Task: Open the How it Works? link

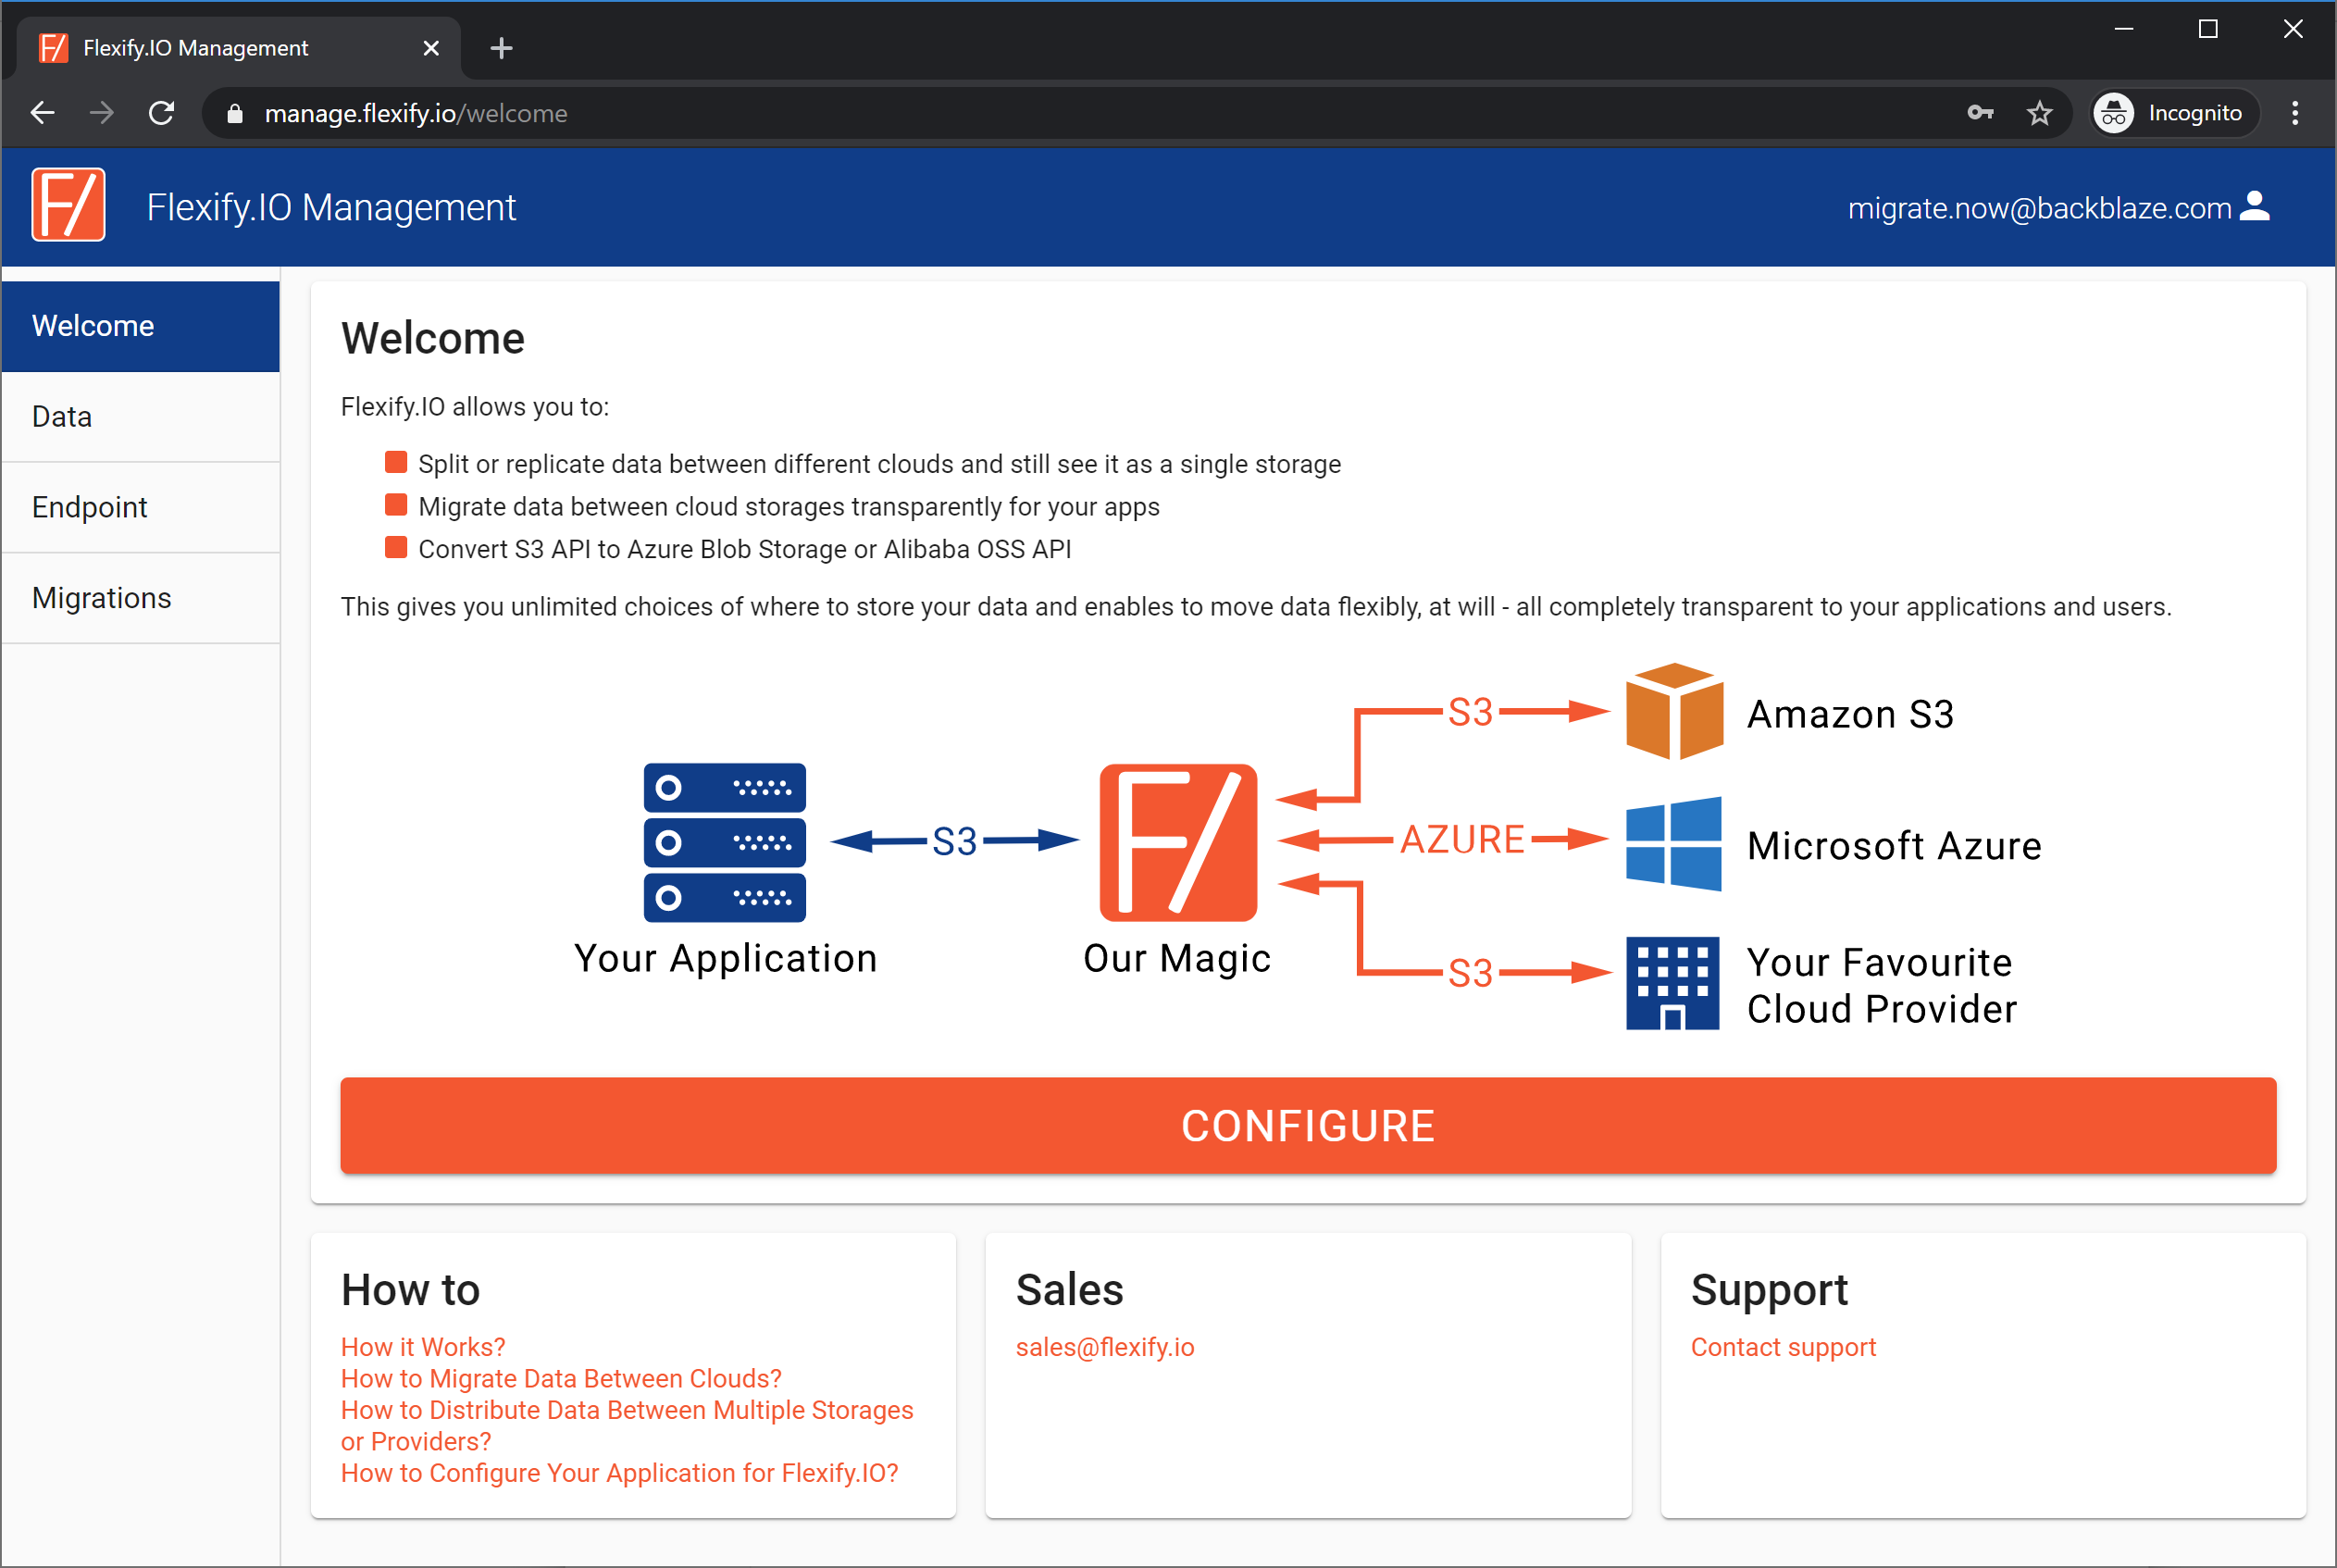Action: 423,1347
